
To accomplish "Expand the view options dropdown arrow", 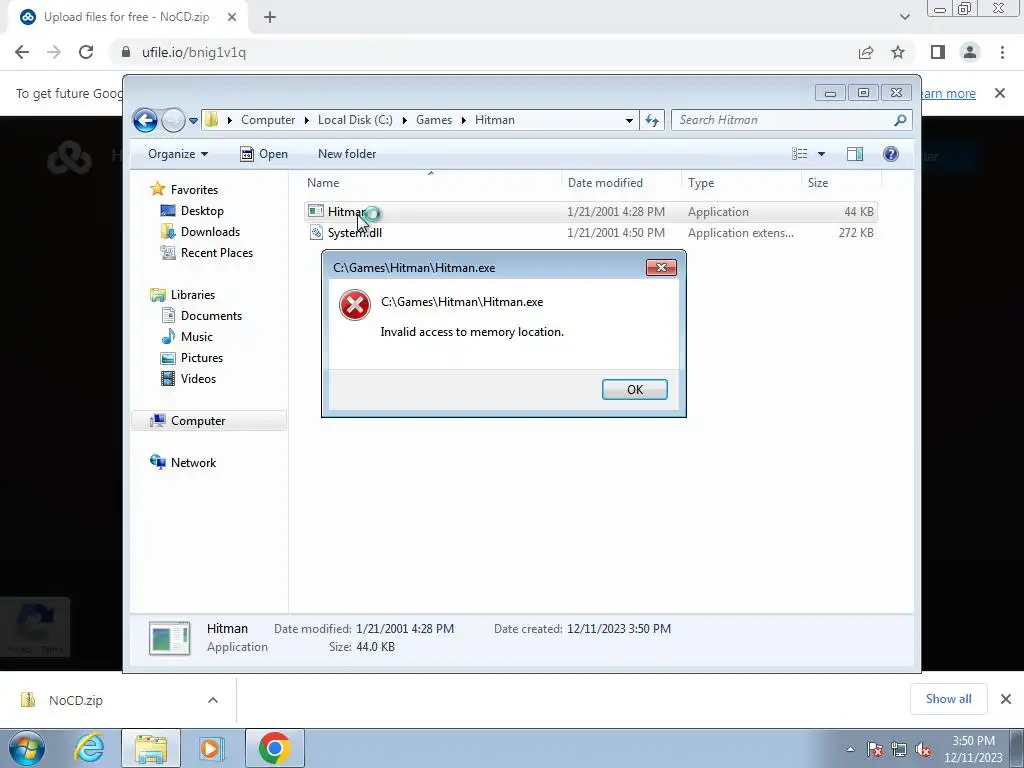I will [x=822, y=154].
